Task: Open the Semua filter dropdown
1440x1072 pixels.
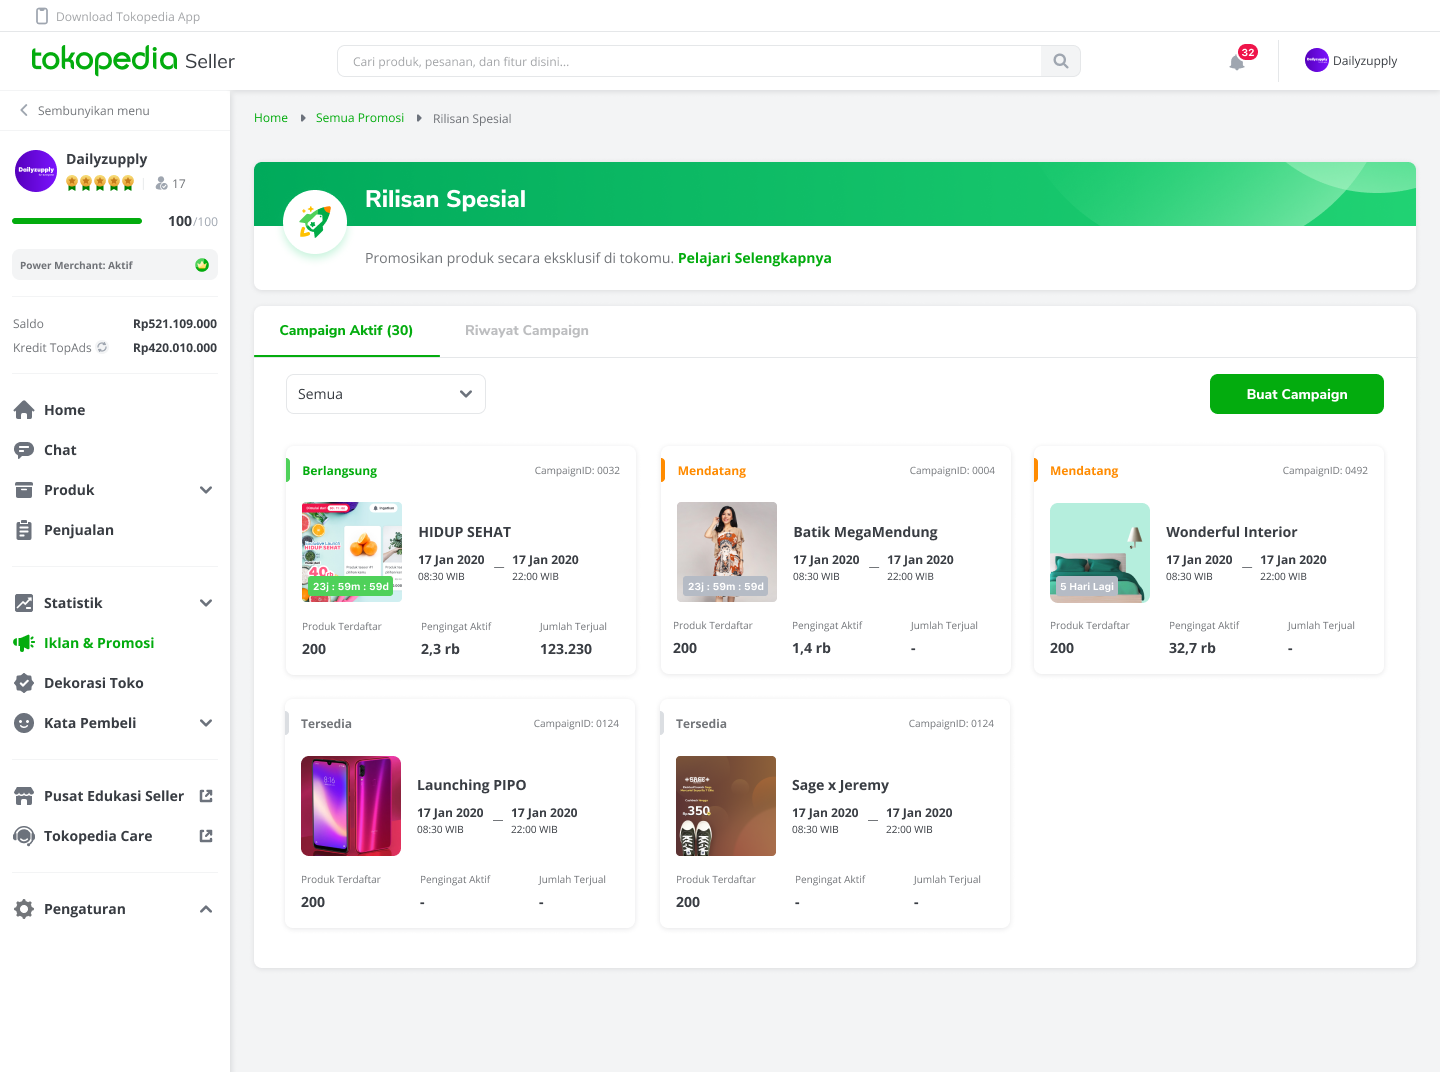Action: [386, 394]
